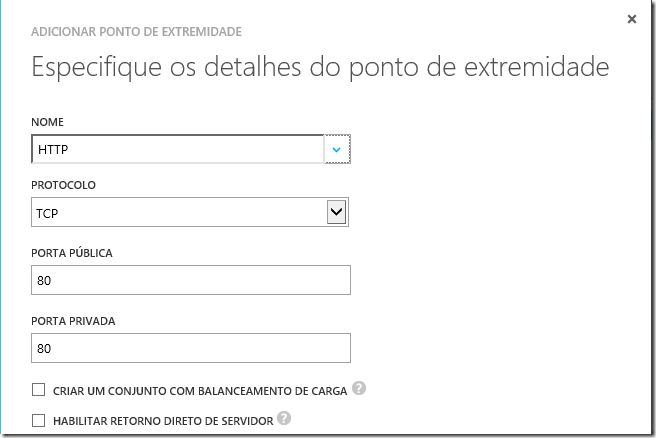Enable Criar um conjunto com balanceamento checkbox
The width and height of the screenshot is (656, 438).
[x=39, y=390]
